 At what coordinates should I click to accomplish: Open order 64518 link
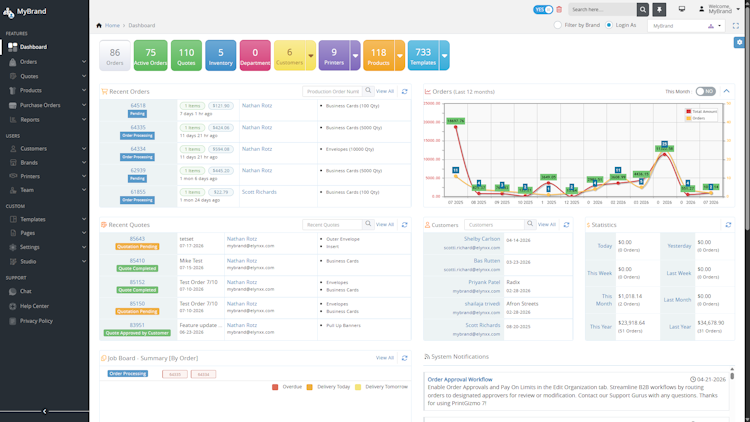(x=138, y=105)
